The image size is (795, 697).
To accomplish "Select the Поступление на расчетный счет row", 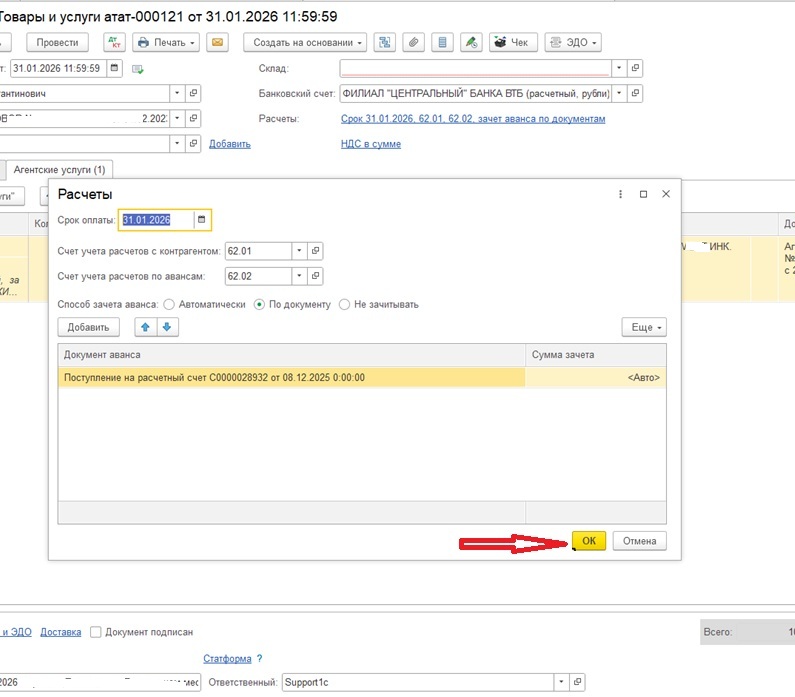I will (290, 378).
